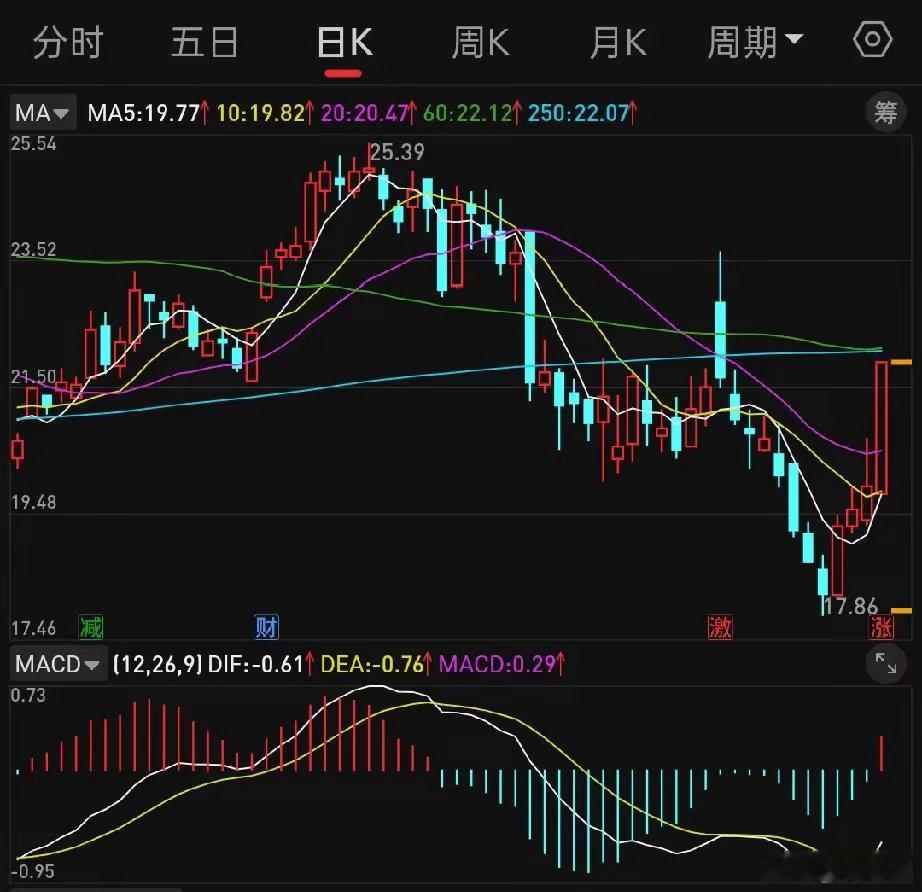Tap the 17.46 axis label
Screen dimensions: 922x892
click(34, 628)
